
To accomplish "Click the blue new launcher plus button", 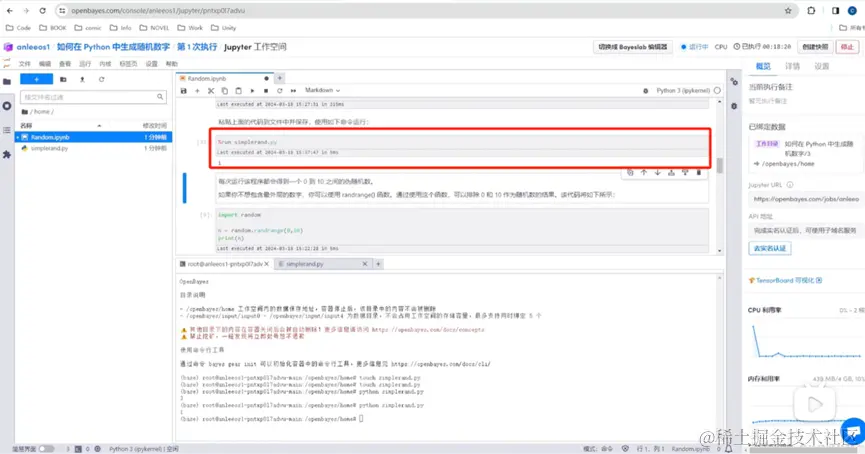I will 36,79.
